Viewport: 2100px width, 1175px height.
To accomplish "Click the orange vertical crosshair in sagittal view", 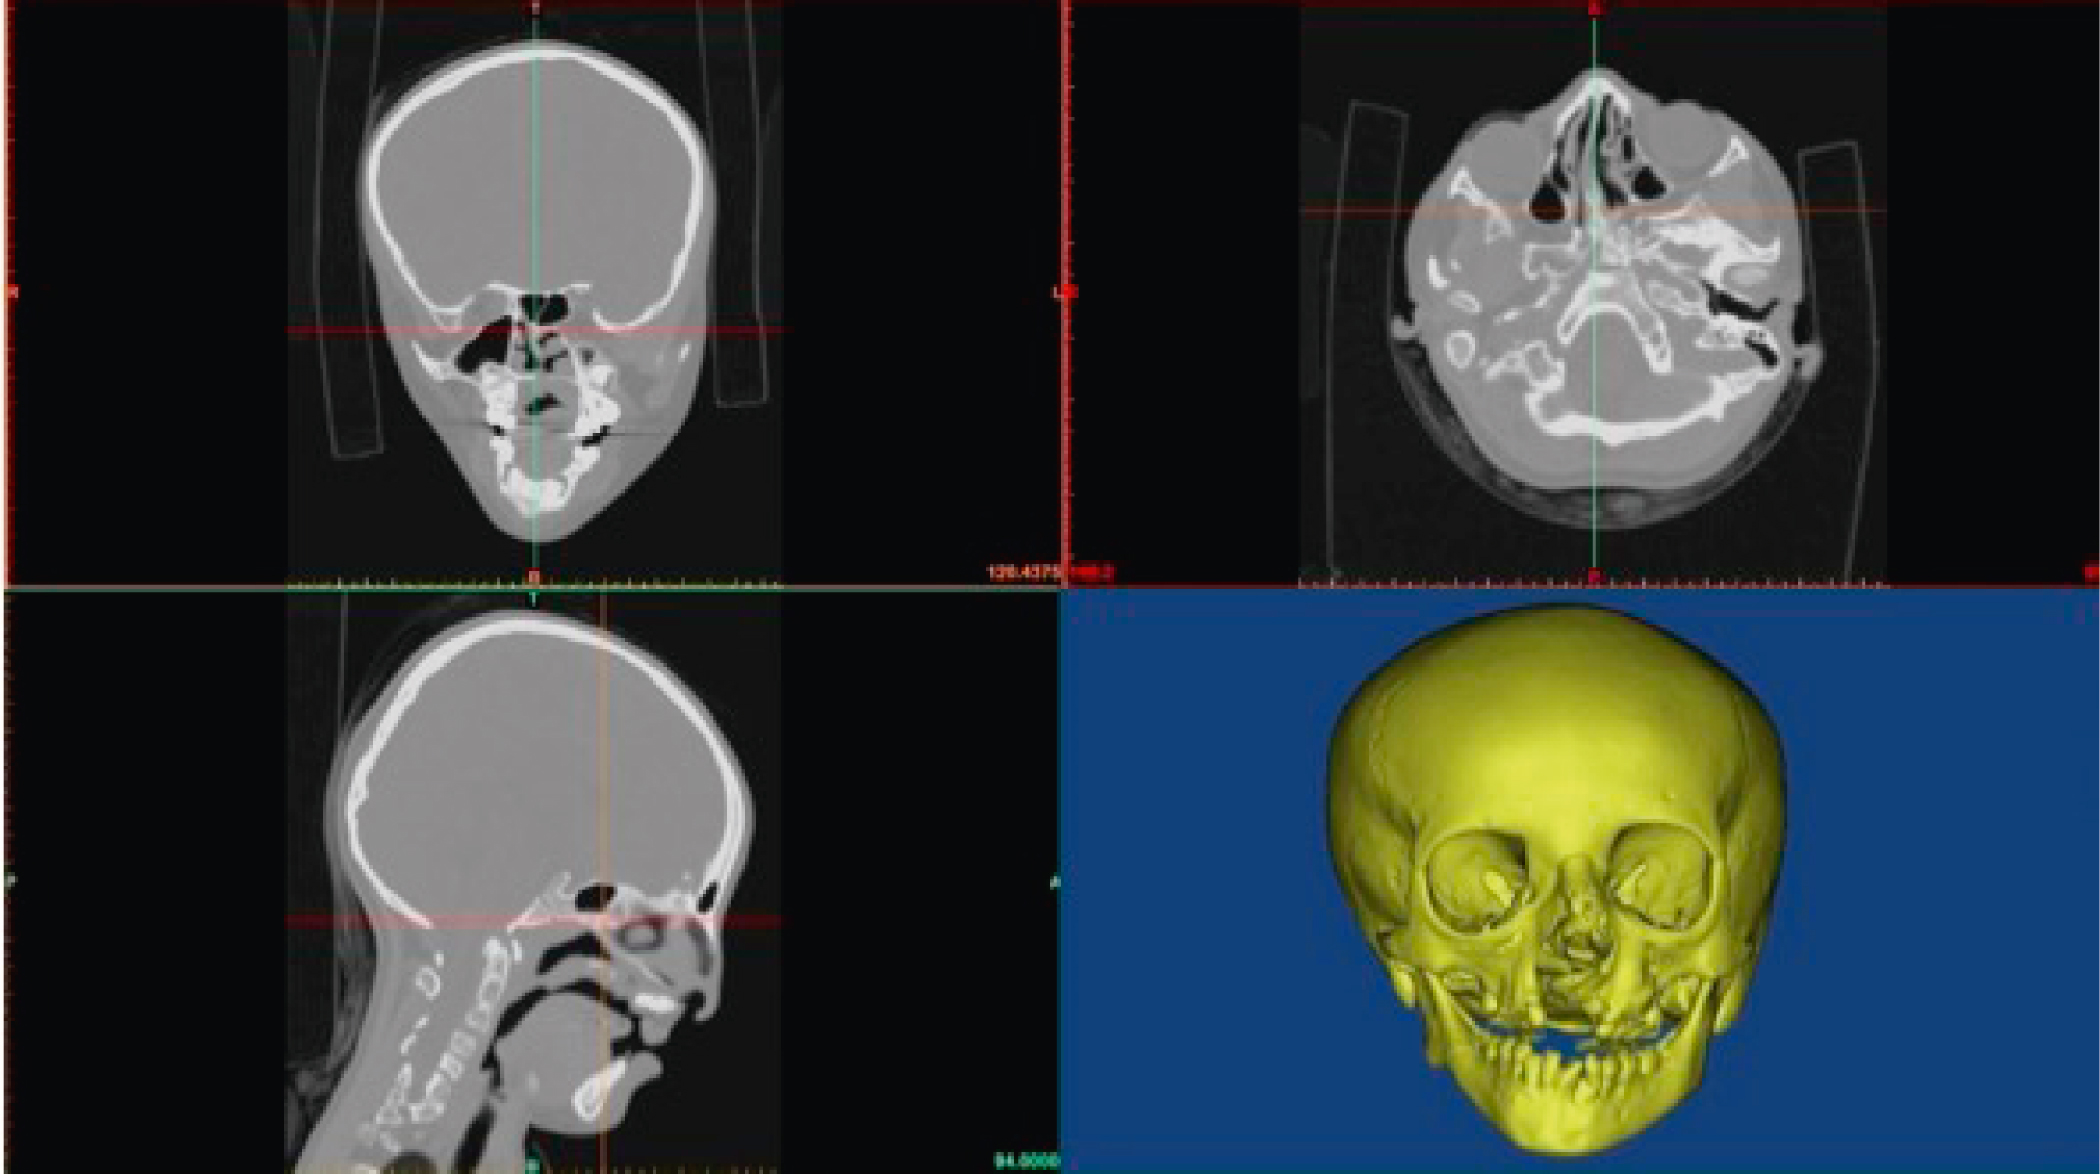I will pyautogui.click(x=602, y=760).
